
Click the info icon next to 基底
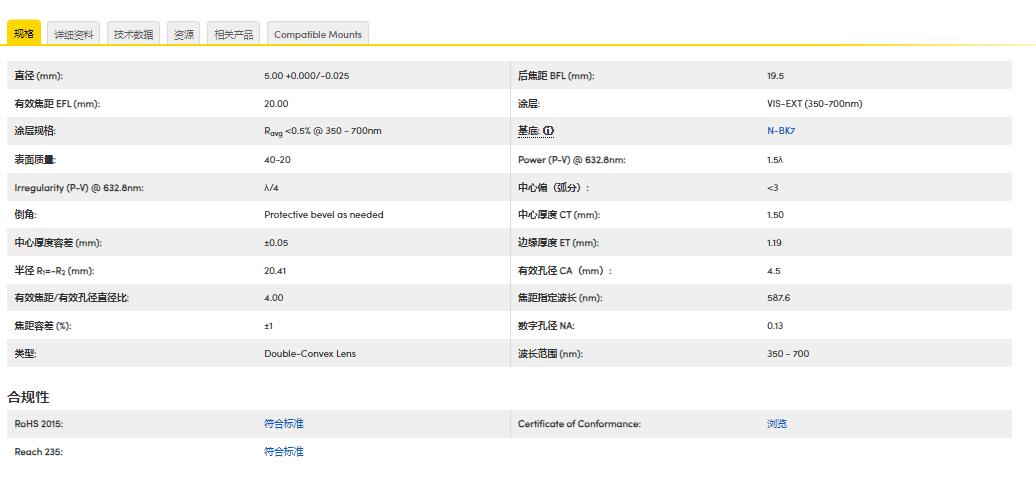pyautogui.click(x=548, y=131)
